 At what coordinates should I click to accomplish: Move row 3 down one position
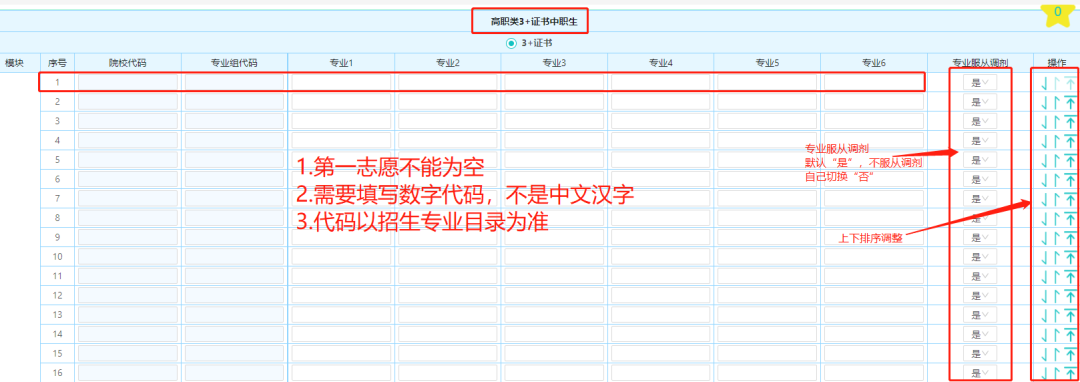(x=1044, y=122)
